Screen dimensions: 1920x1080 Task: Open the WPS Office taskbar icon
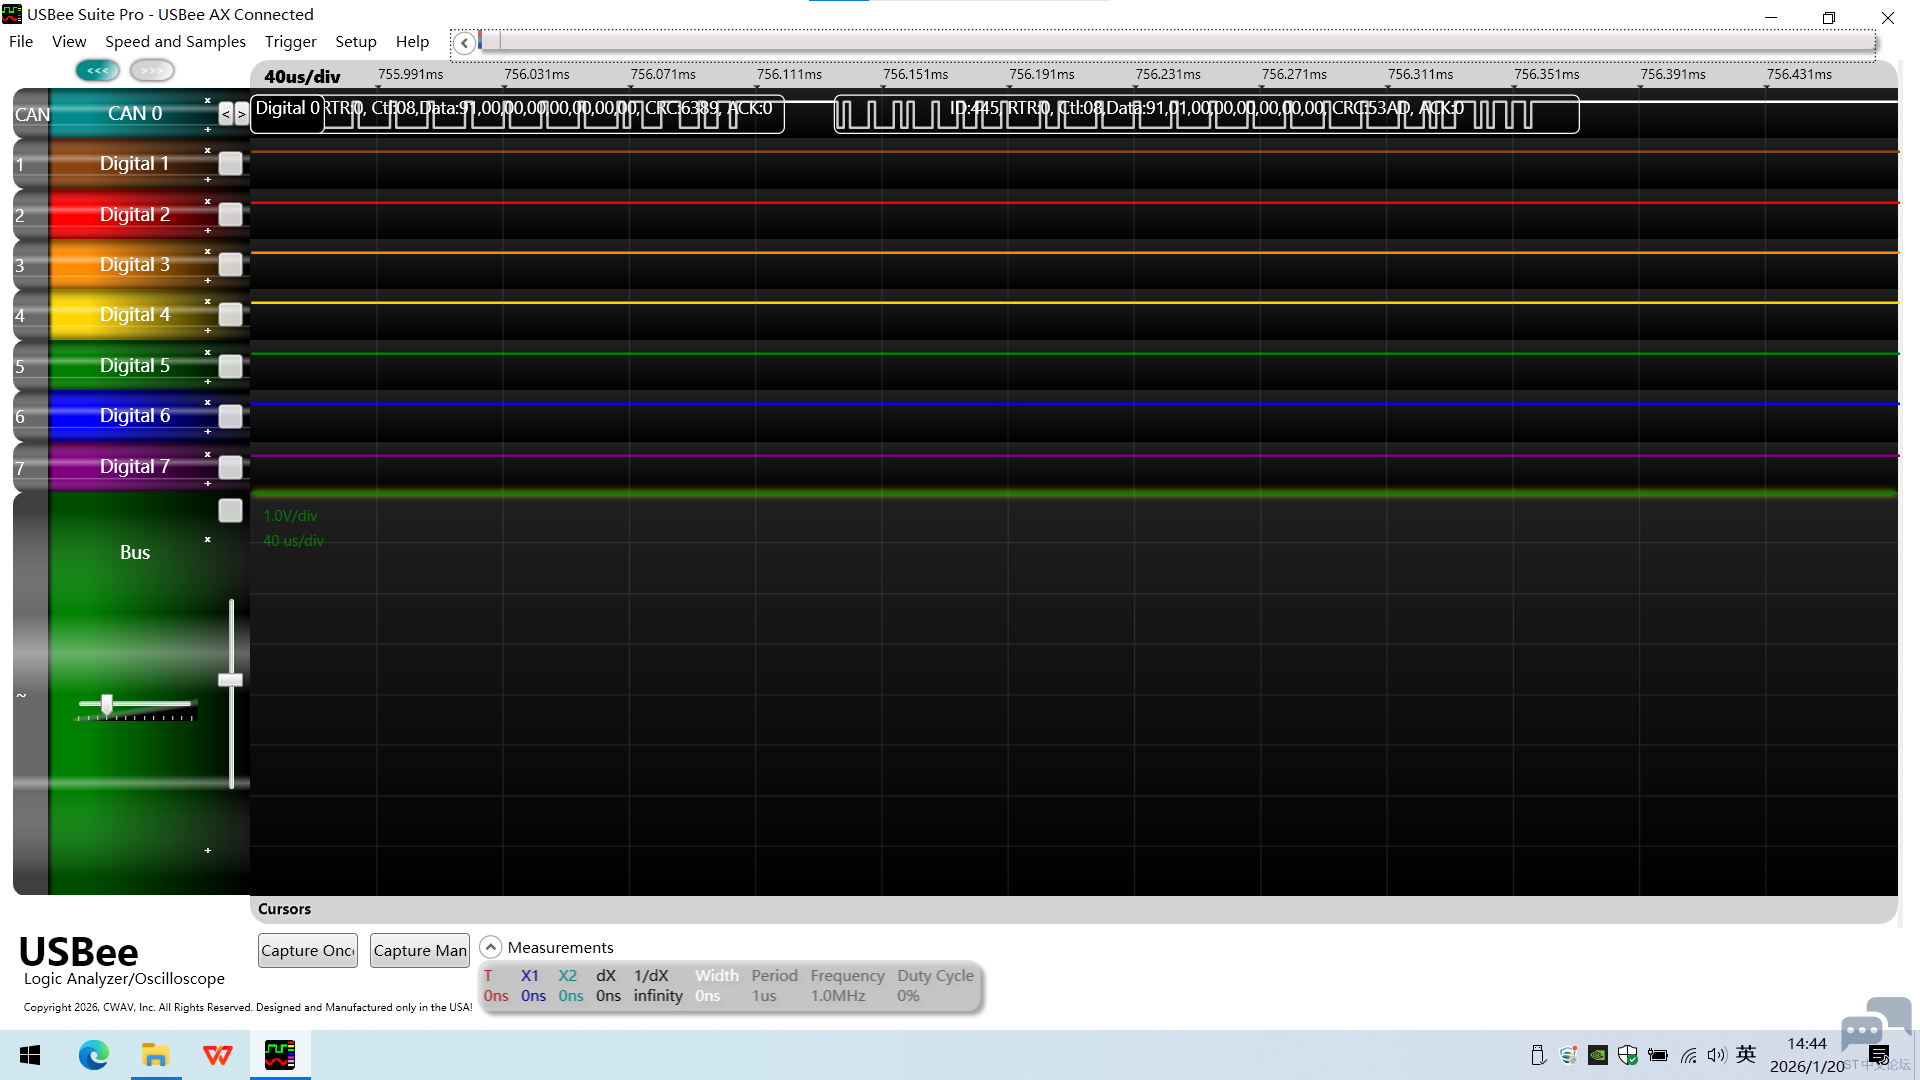(x=218, y=1055)
